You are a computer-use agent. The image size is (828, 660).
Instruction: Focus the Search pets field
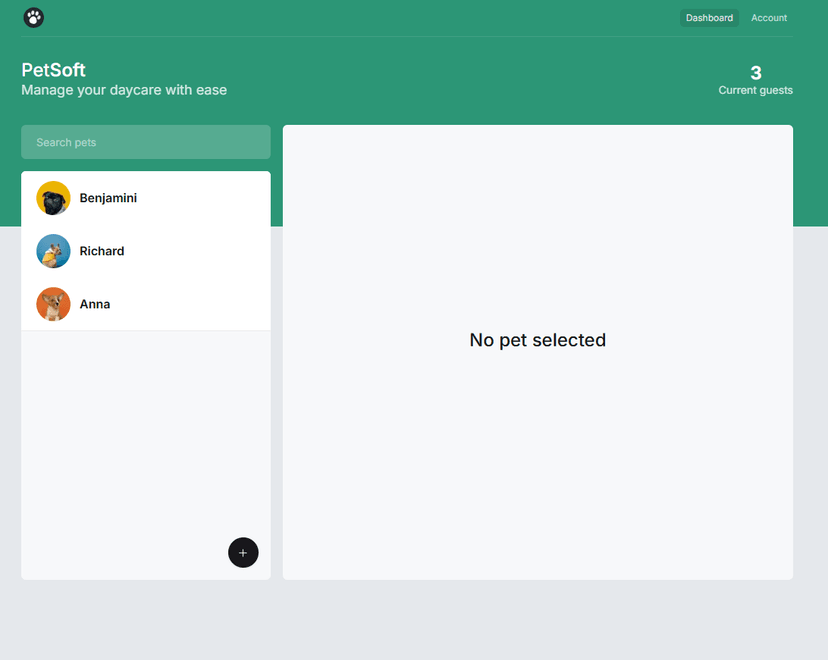(146, 142)
